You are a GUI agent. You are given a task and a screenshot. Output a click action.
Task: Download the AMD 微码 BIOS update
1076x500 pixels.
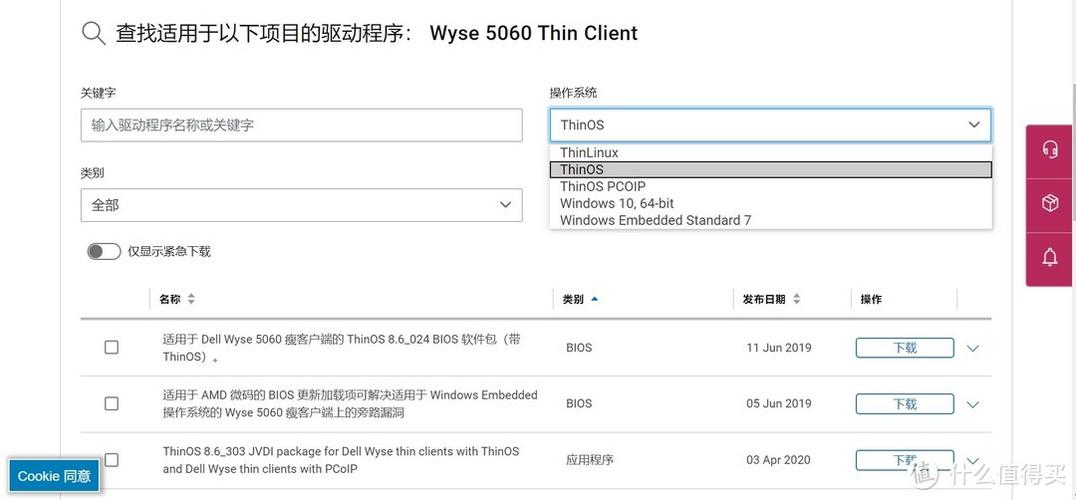(x=904, y=404)
